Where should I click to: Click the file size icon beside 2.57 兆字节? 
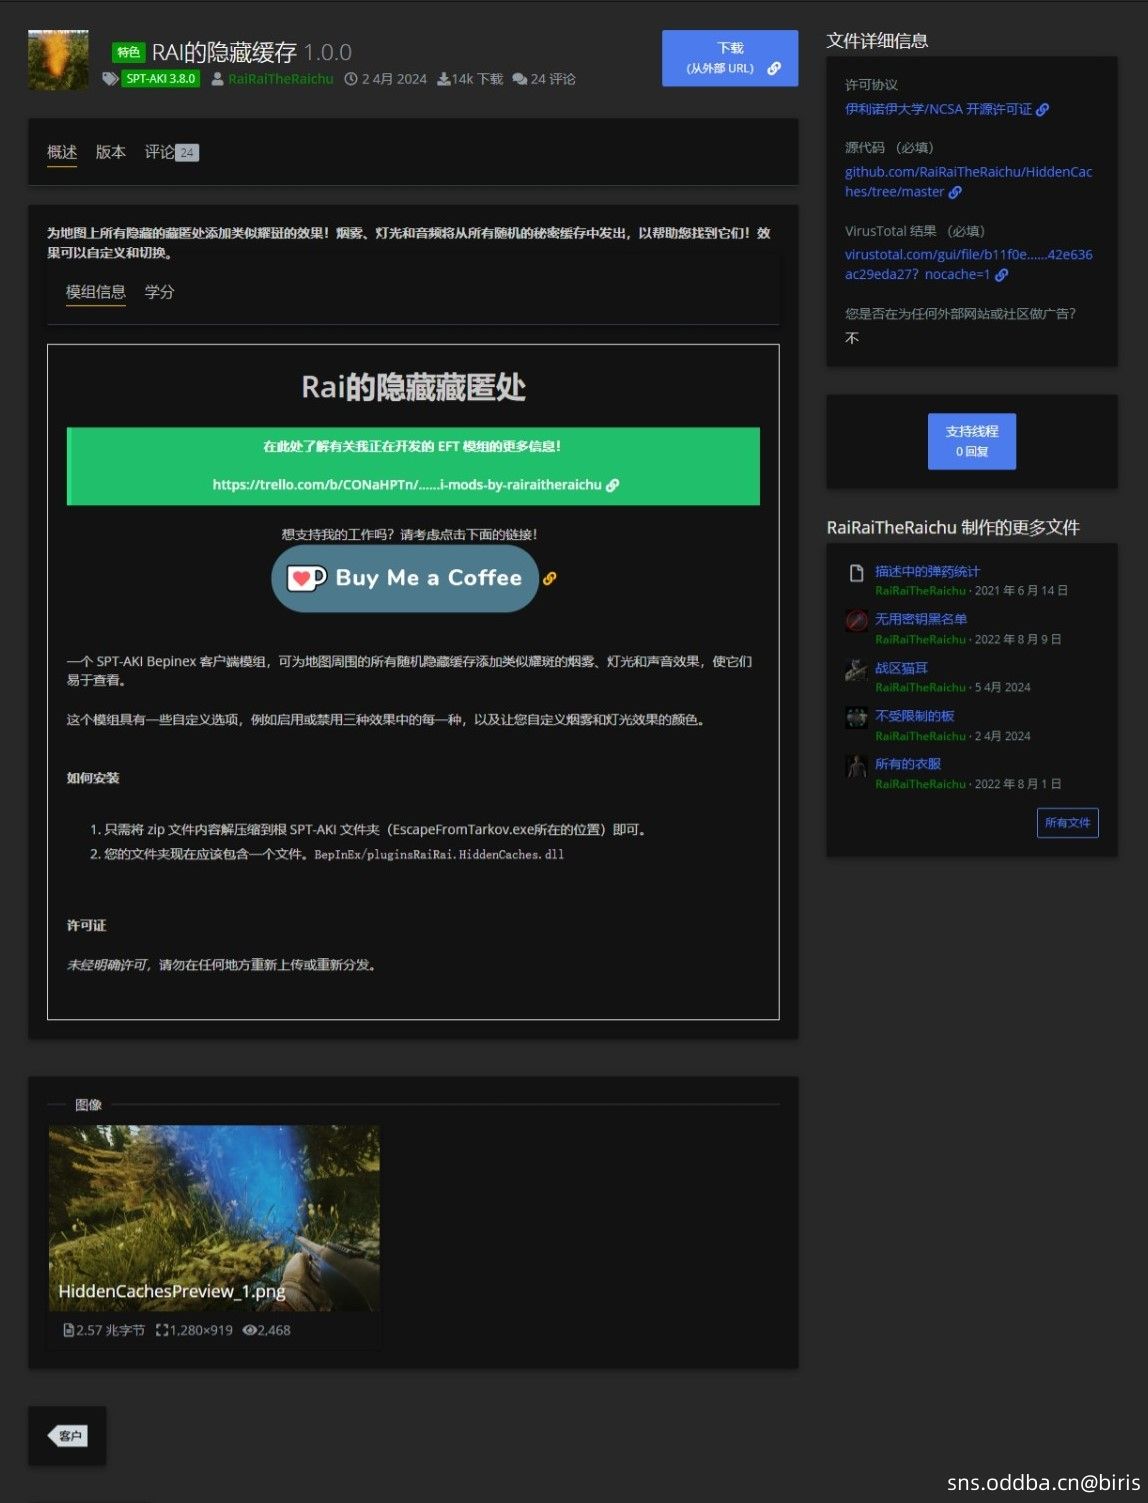point(68,1330)
